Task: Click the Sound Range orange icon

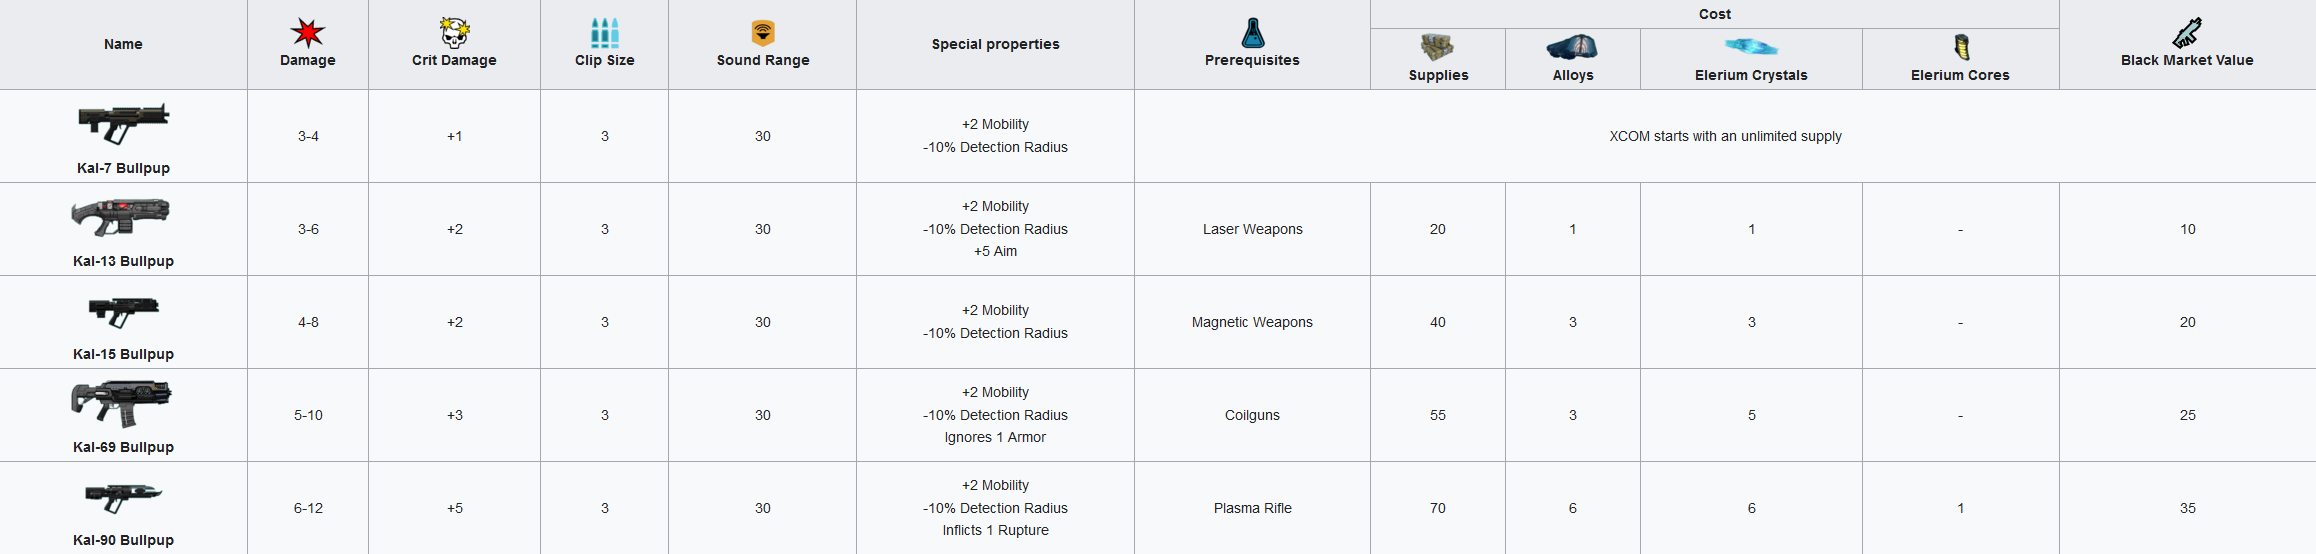Action: 763,33
